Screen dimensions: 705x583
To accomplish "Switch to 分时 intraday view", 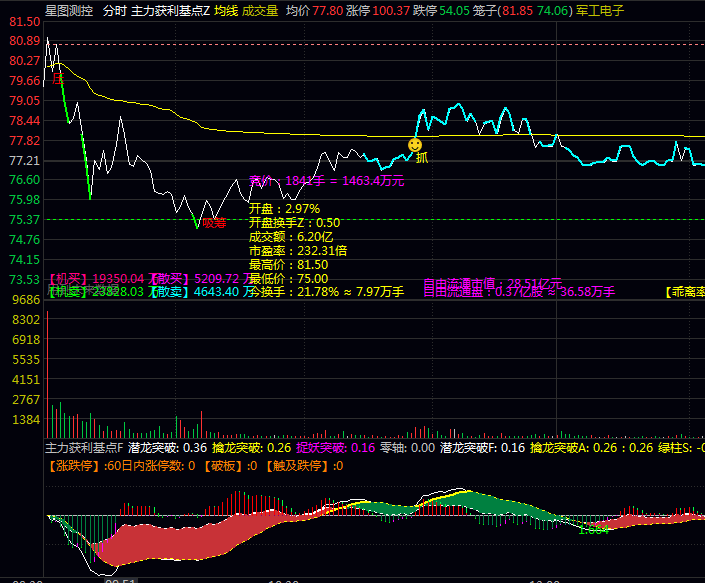I will click(x=115, y=10).
